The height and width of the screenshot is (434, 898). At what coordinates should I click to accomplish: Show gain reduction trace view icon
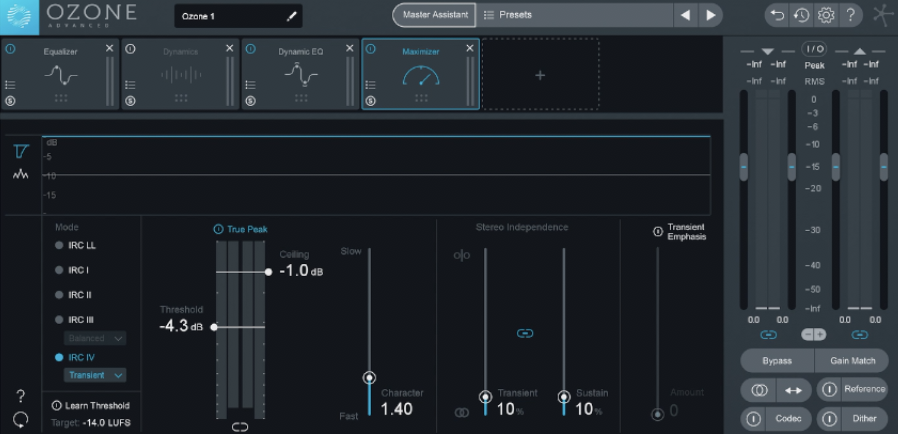coord(21,151)
